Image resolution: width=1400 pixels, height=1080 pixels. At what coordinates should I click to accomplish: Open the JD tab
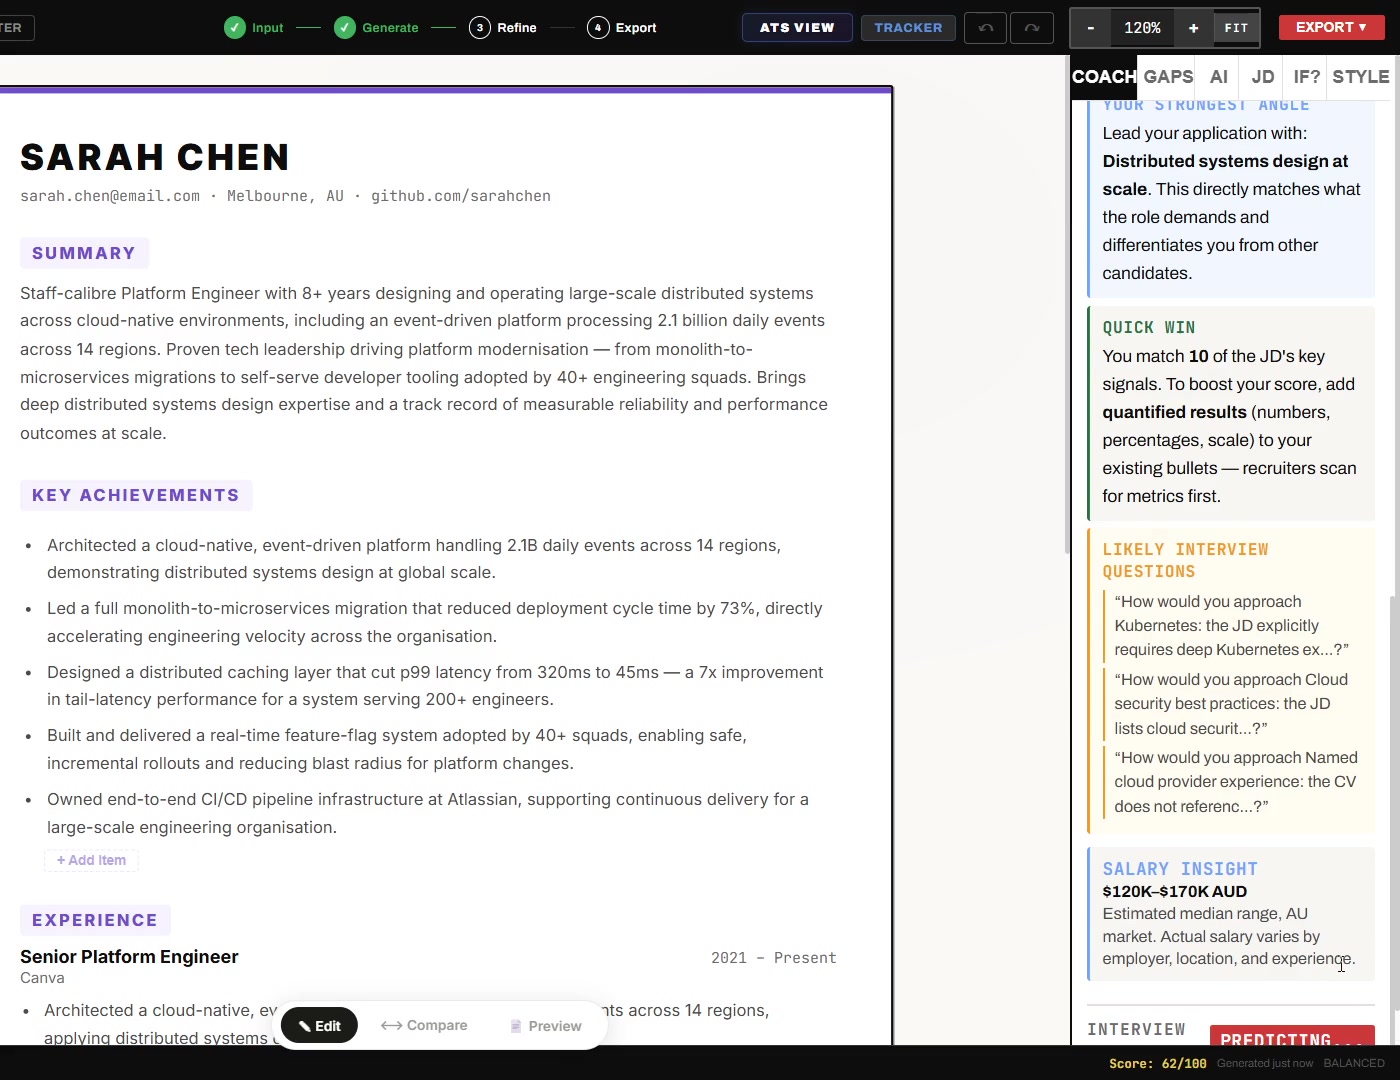tap(1262, 77)
